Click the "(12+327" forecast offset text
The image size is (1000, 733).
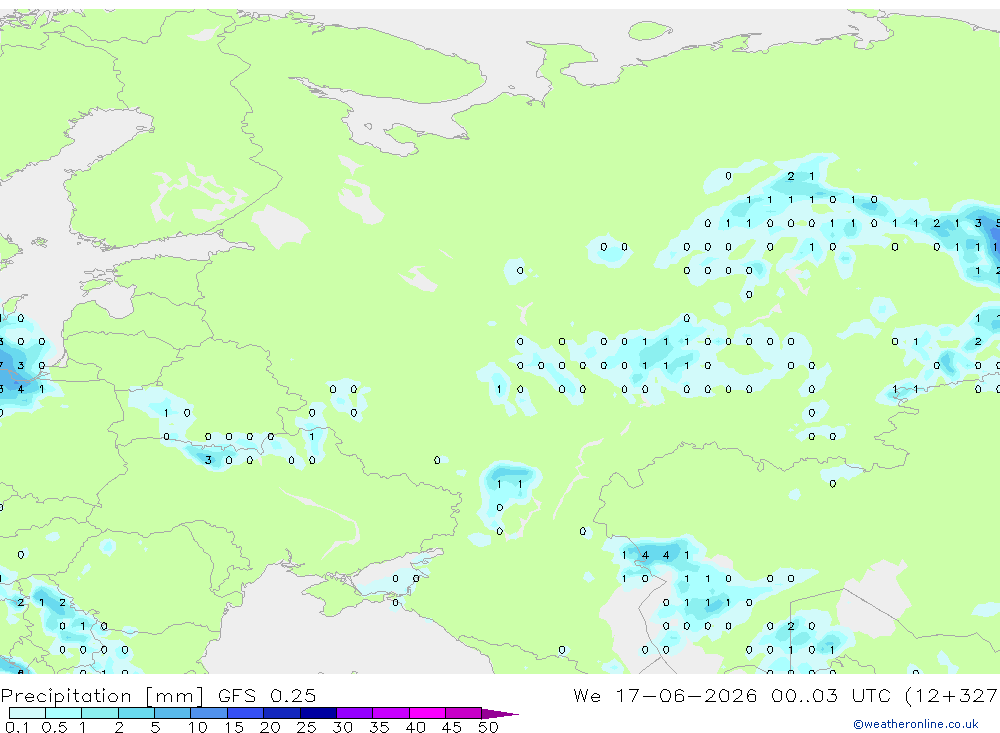(x=952, y=695)
